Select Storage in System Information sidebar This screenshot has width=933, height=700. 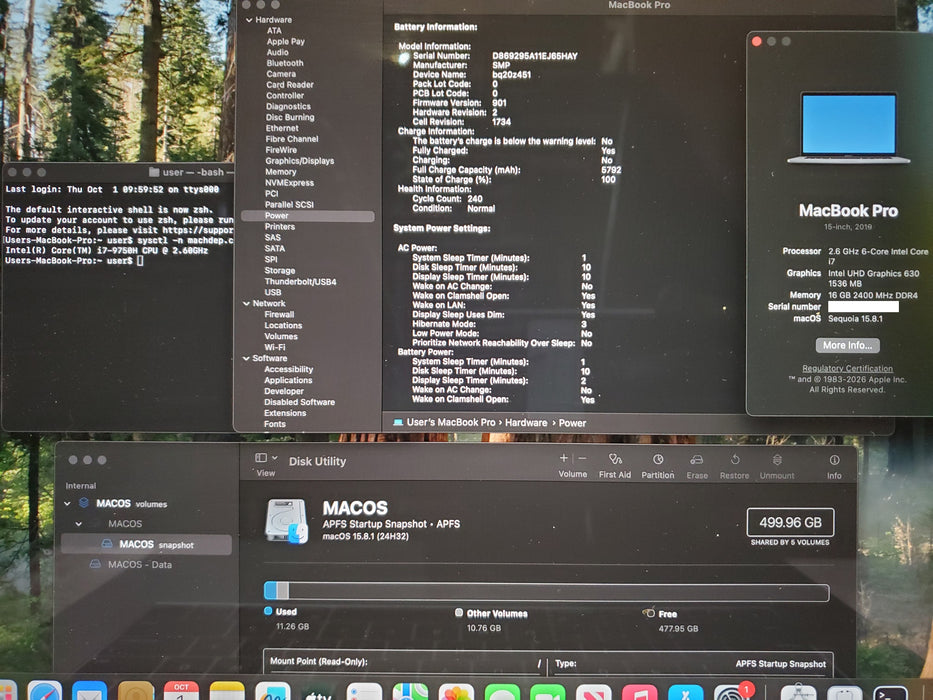[280, 270]
